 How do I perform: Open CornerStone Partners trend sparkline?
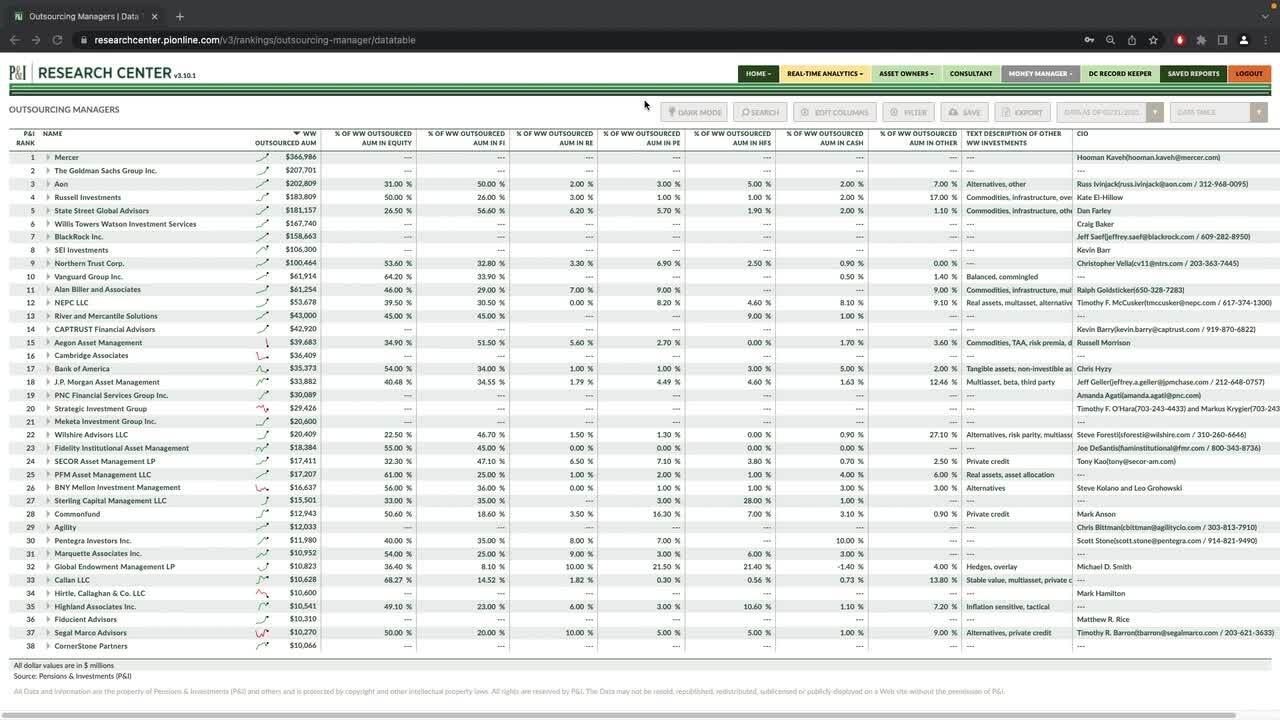tap(262, 645)
